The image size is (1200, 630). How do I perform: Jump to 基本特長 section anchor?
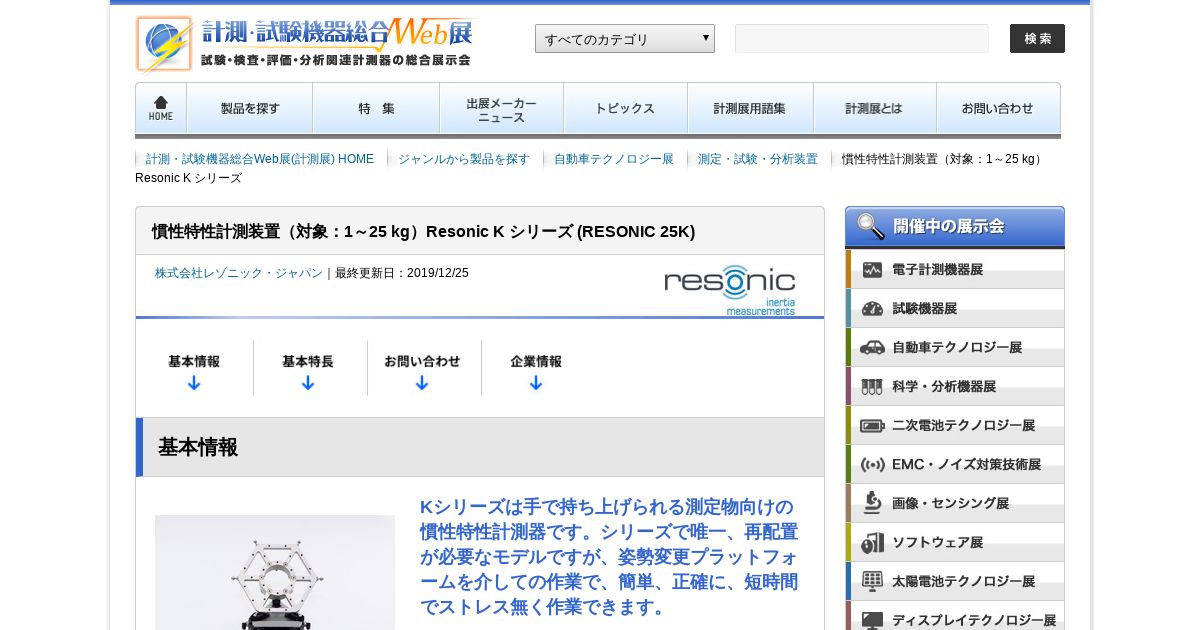pyautogui.click(x=308, y=368)
